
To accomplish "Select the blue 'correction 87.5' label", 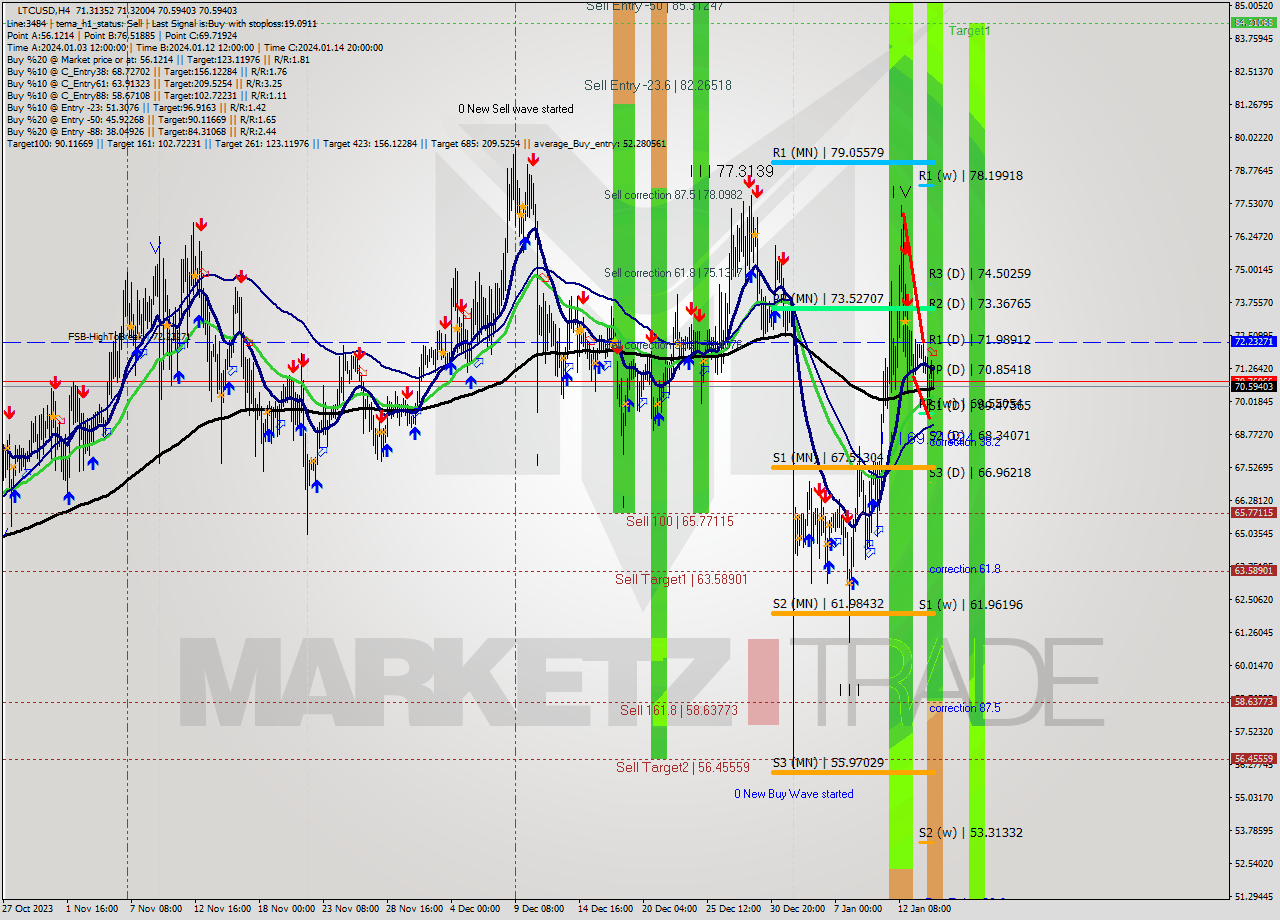I will [x=964, y=708].
